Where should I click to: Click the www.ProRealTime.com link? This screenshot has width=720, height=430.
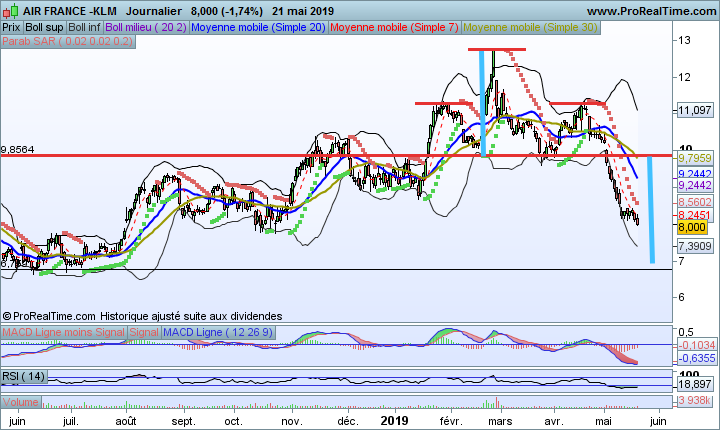[651, 11]
